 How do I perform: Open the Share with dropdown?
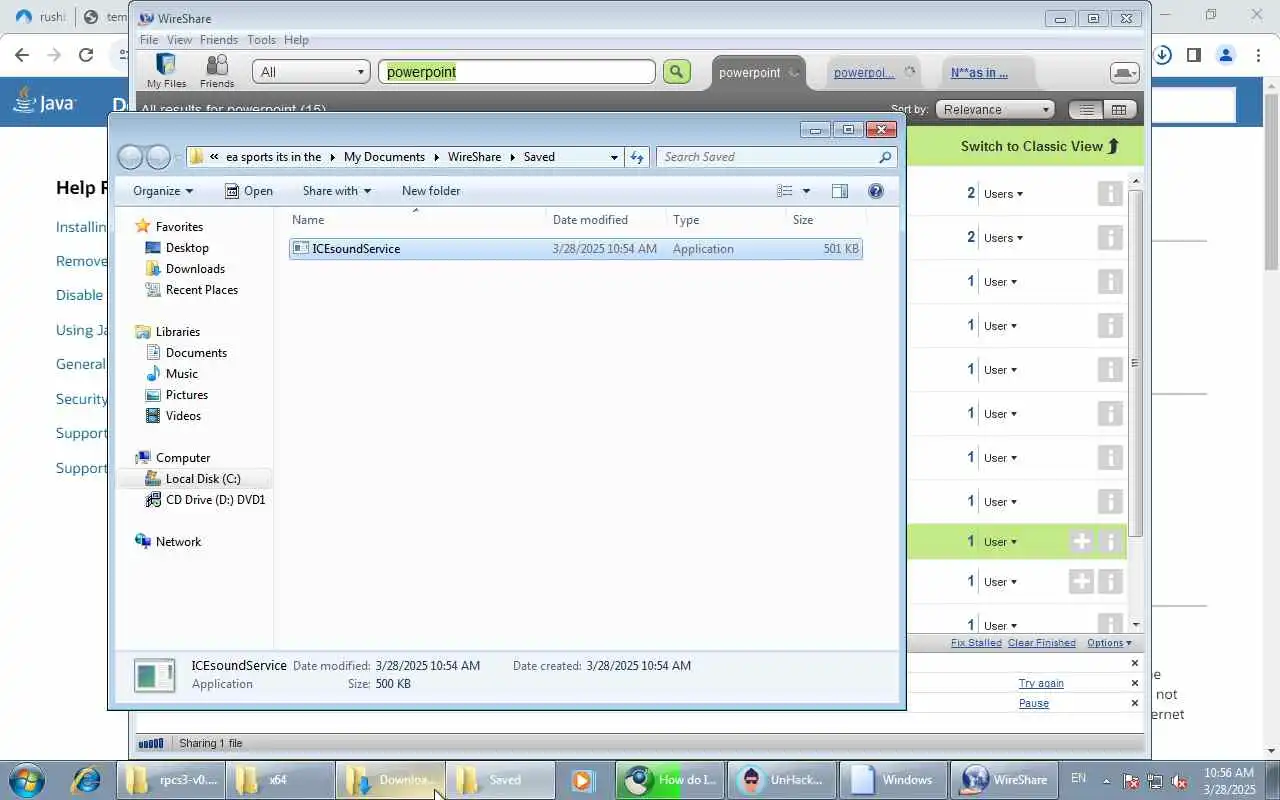pyautogui.click(x=337, y=191)
